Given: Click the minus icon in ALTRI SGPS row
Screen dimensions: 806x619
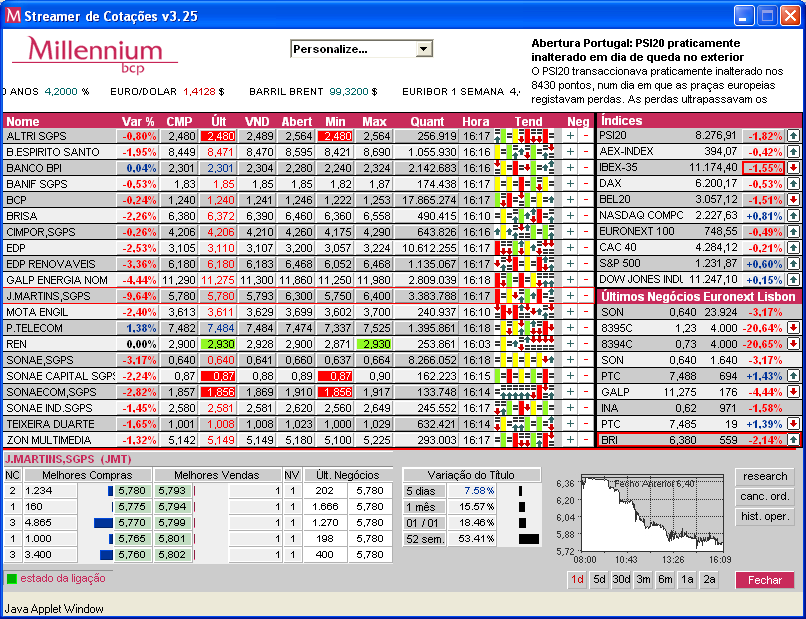Looking at the screenshot, I should 586,136.
